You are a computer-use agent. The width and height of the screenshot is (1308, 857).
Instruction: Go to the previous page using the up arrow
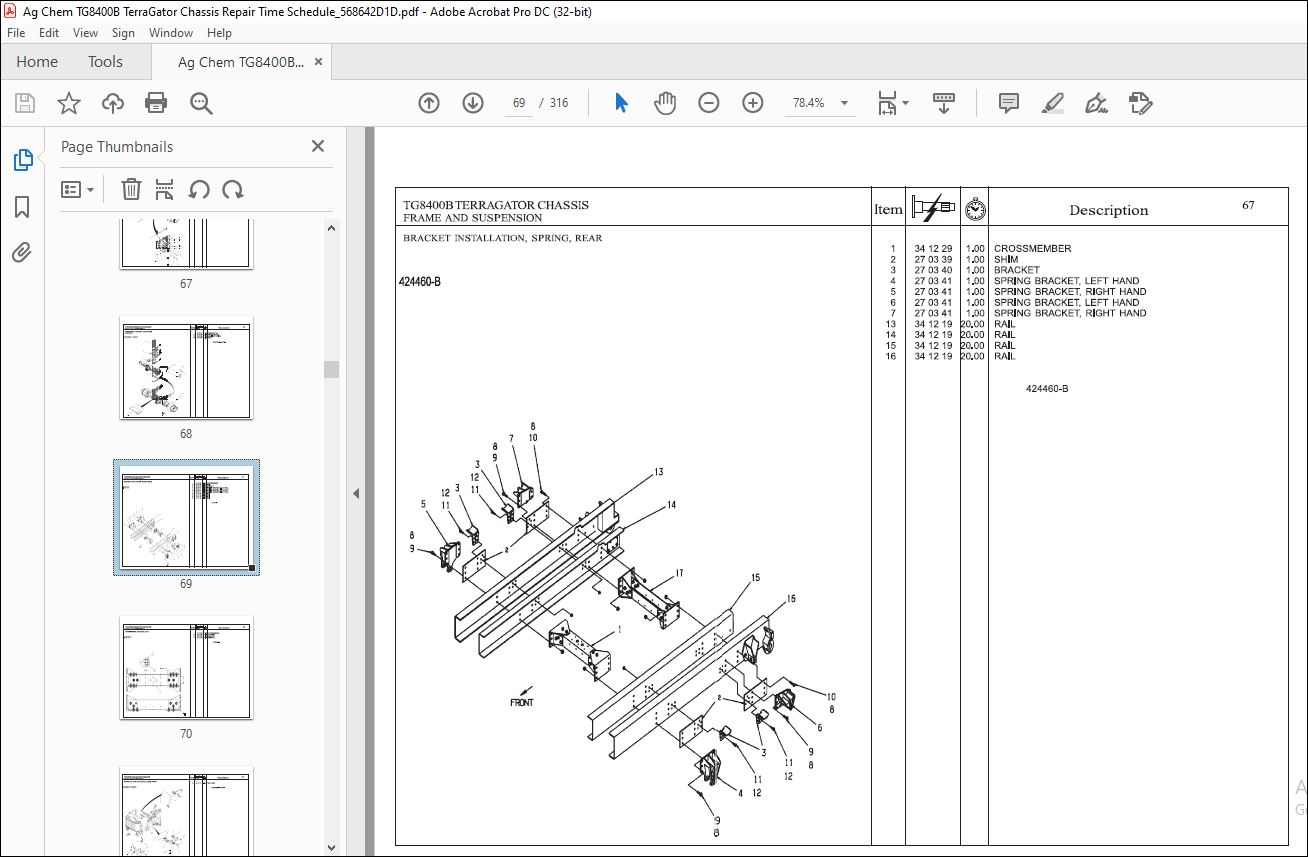(x=429, y=103)
